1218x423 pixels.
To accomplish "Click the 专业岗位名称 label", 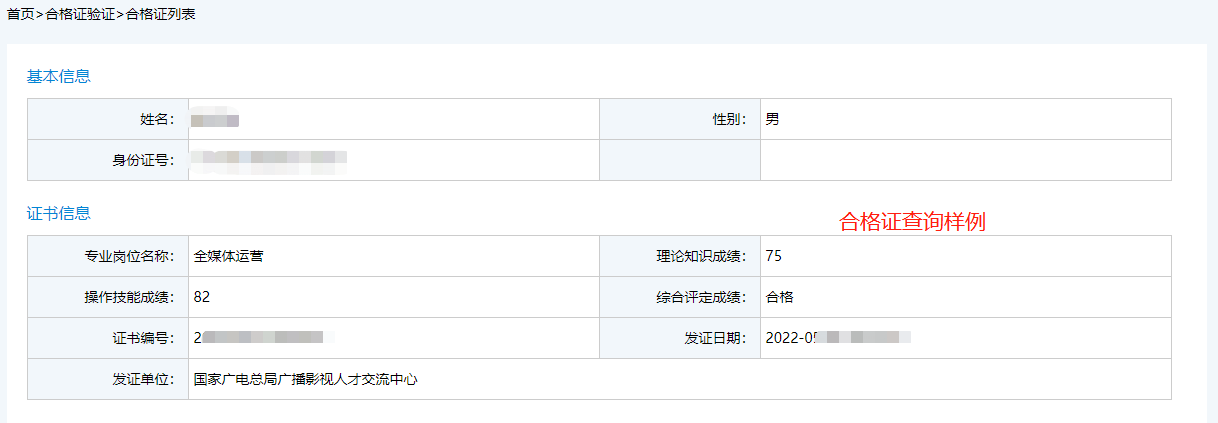I will click(130, 256).
